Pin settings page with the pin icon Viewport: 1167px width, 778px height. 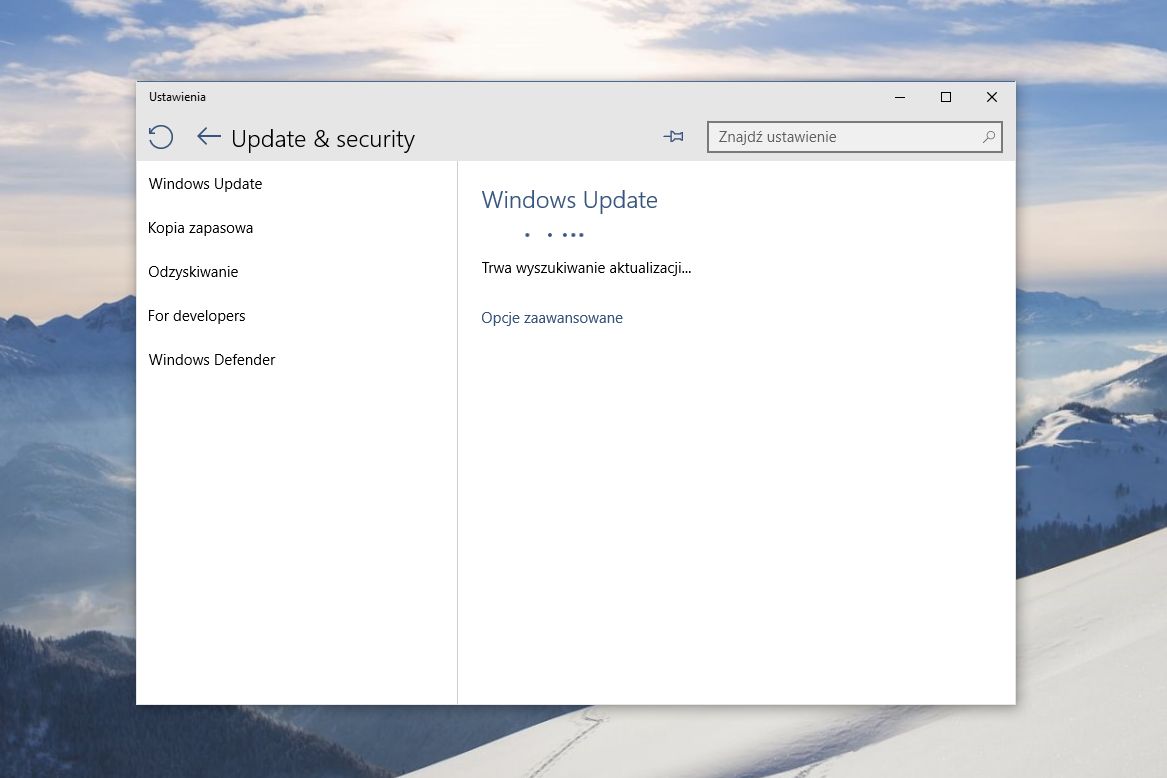pos(674,136)
